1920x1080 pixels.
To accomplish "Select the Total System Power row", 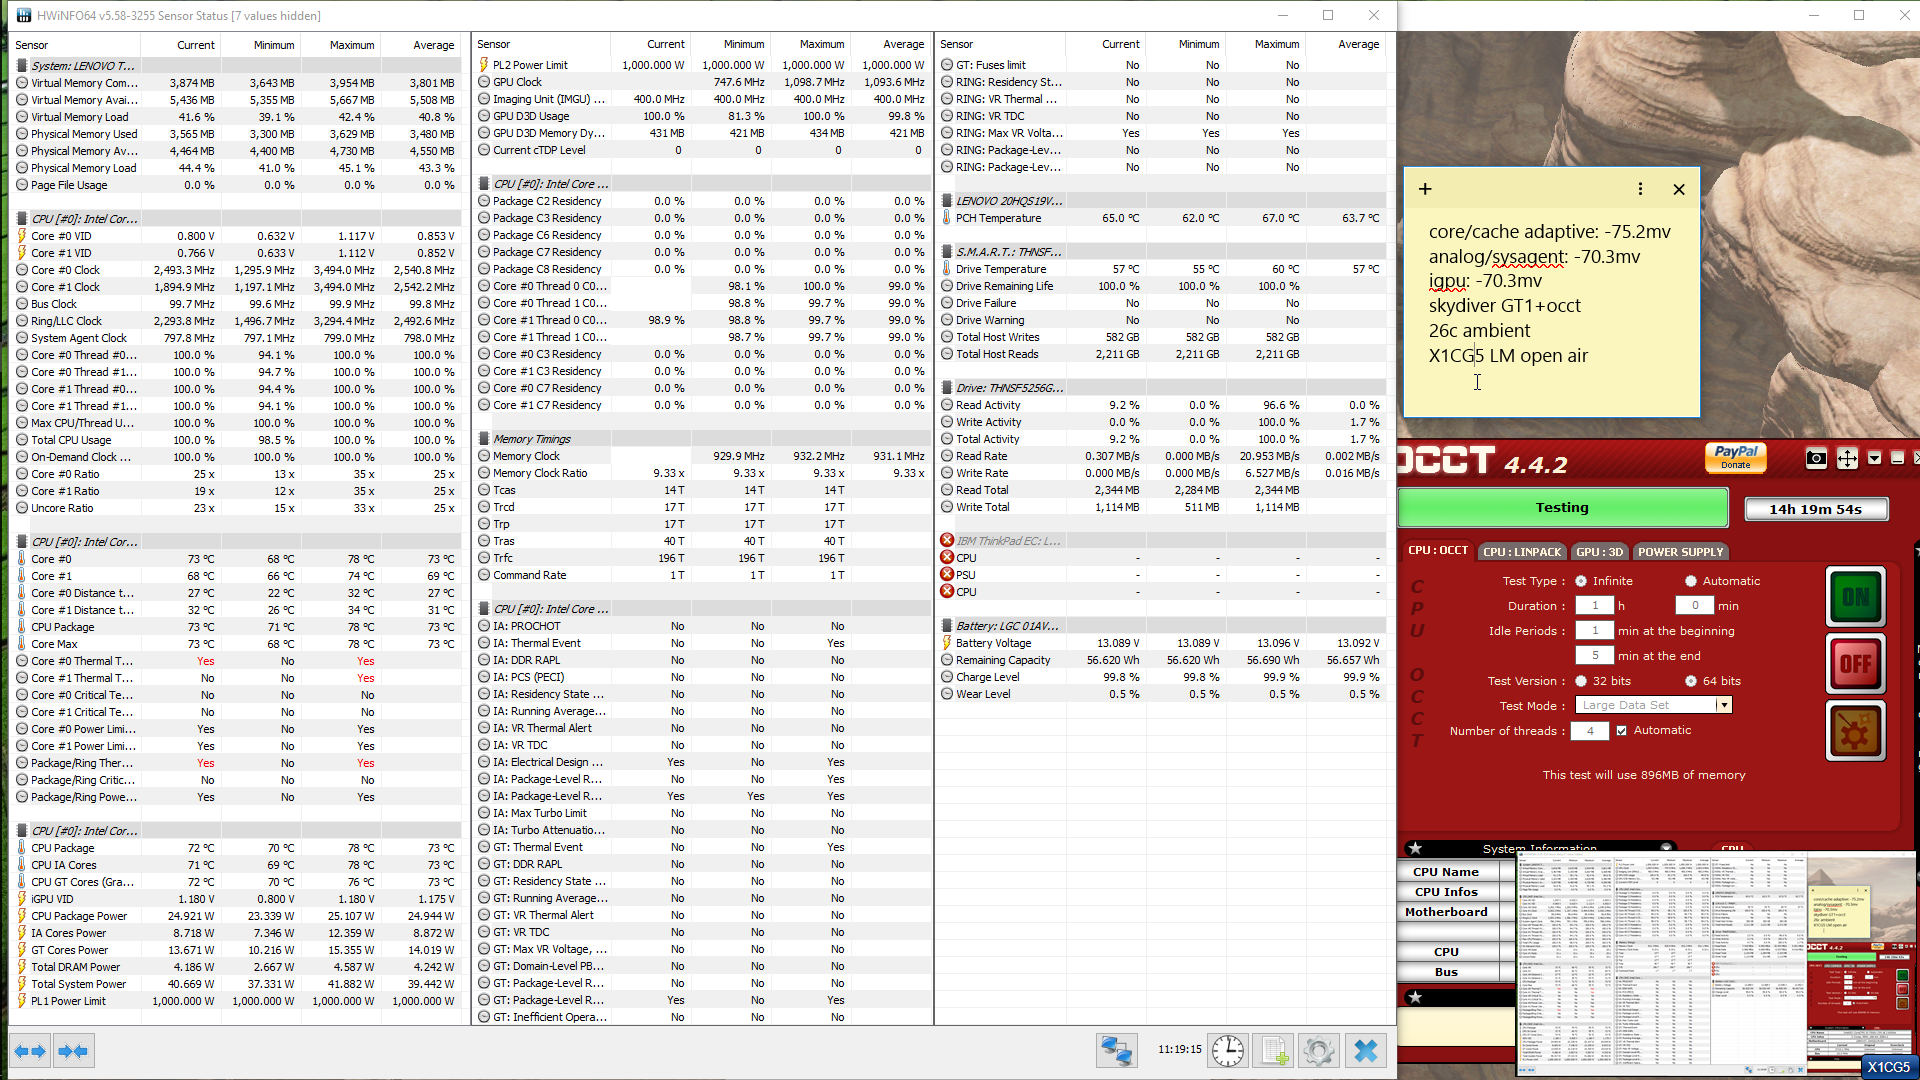I will point(236,984).
